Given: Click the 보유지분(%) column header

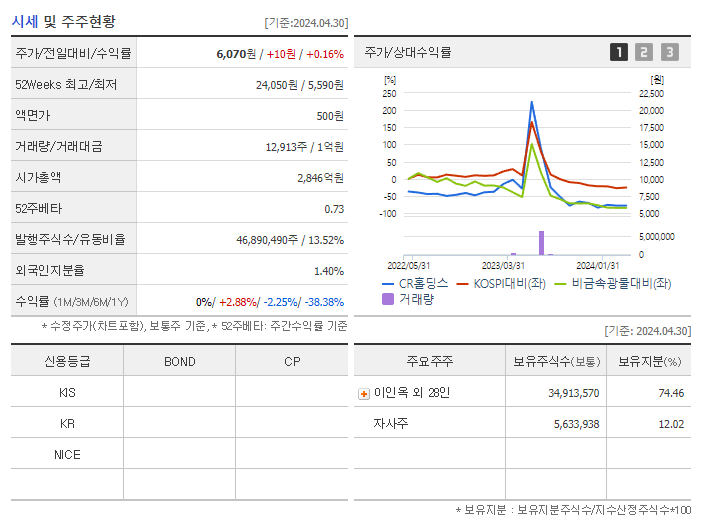Looking at the screenshot, I should tap(650, 361).
